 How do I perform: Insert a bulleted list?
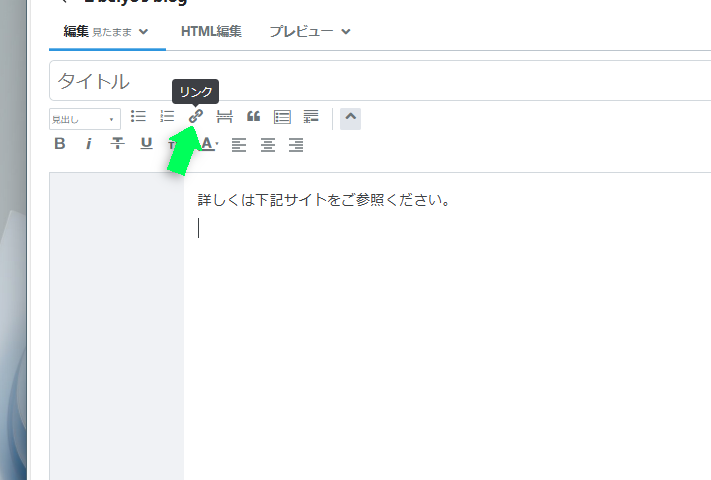[138, 116]
